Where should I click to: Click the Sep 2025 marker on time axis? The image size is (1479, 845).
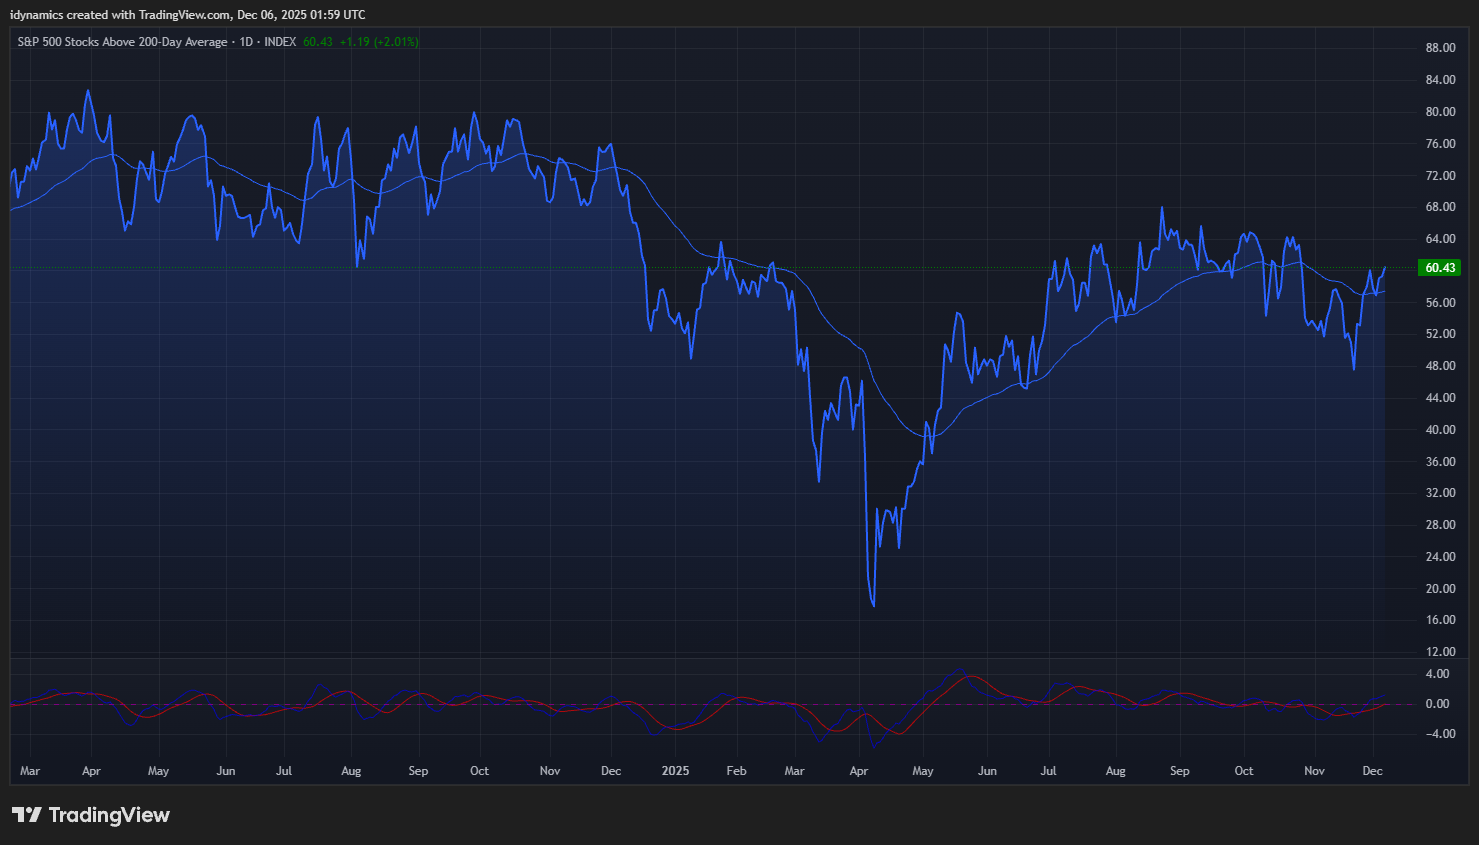[1179, 771]
